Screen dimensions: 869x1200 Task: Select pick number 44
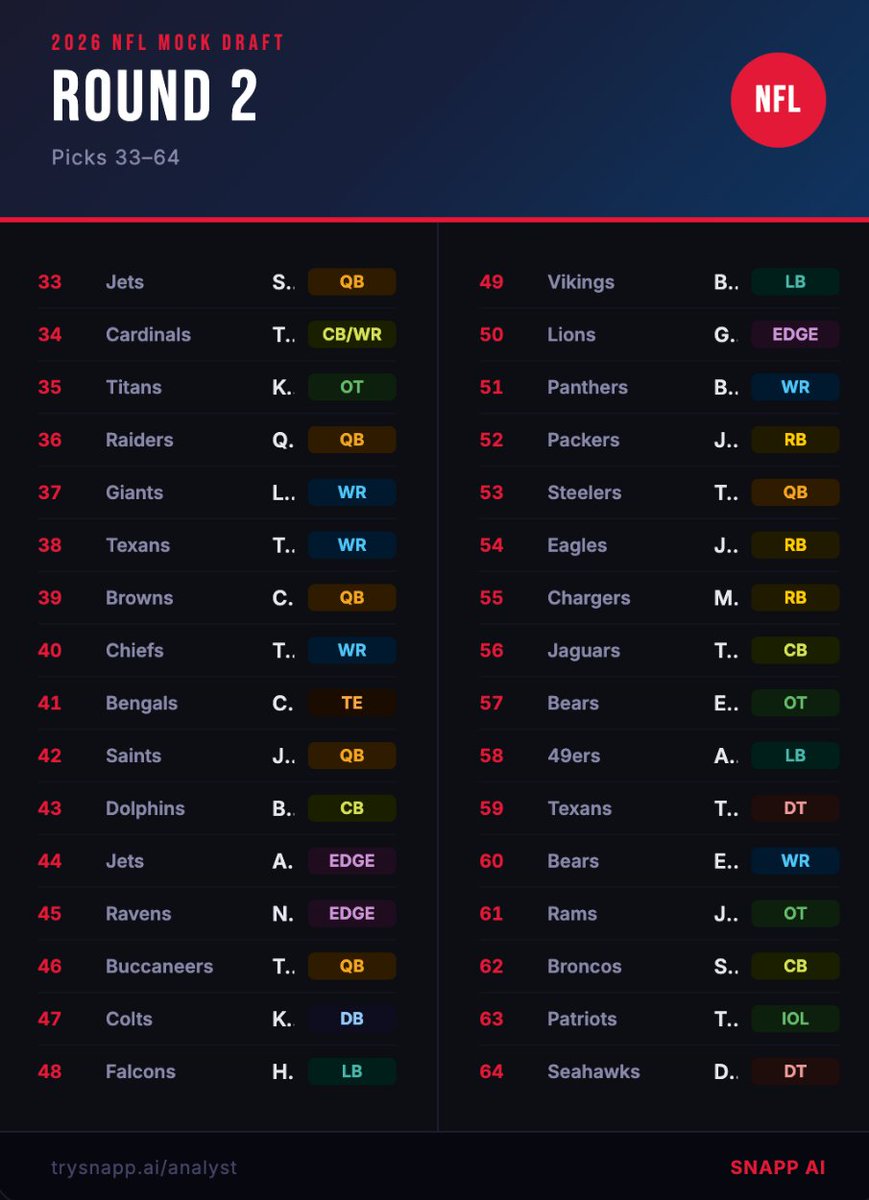[50, 861]
